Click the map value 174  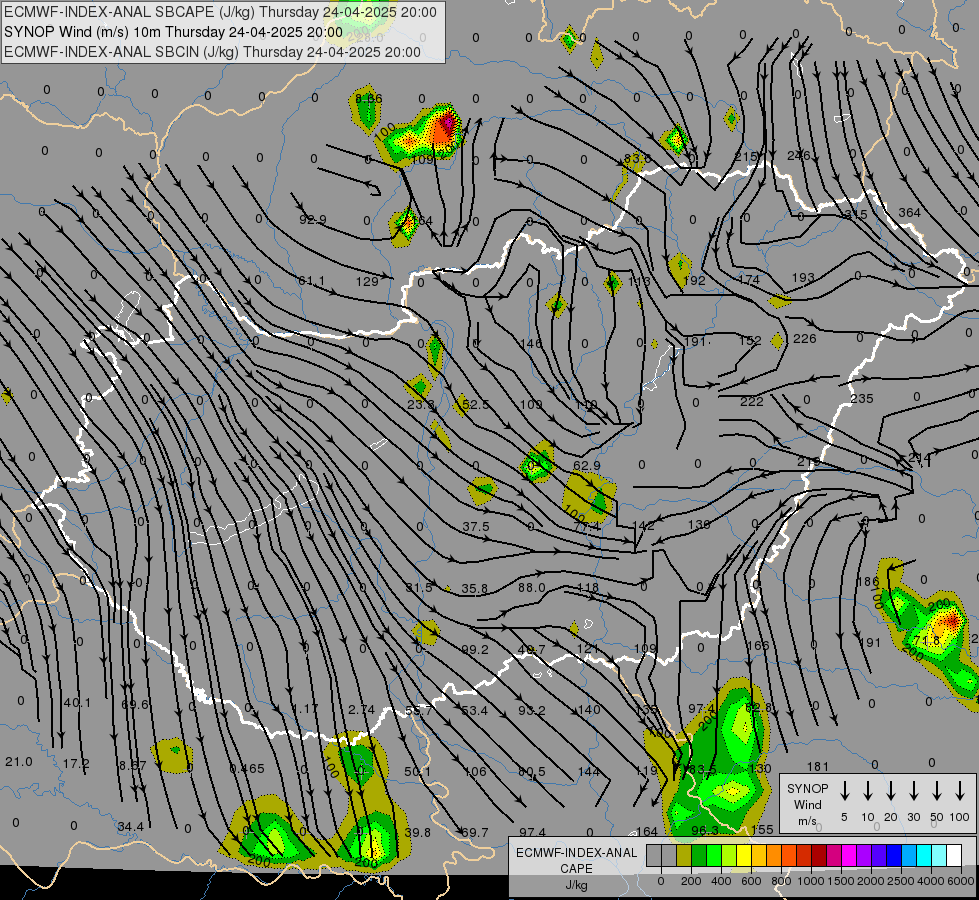[749, 279]
